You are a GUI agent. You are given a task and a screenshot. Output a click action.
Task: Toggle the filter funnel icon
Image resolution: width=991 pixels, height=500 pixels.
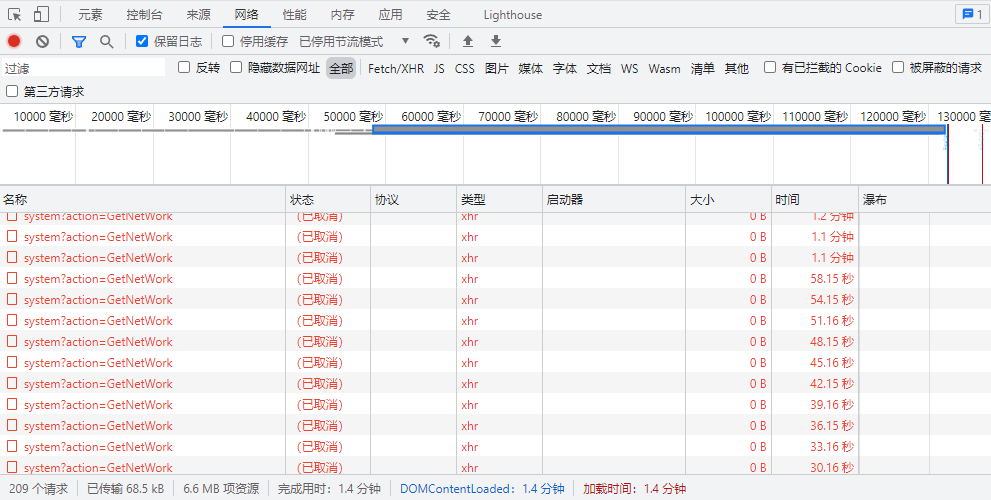click(x=78, y=42)
